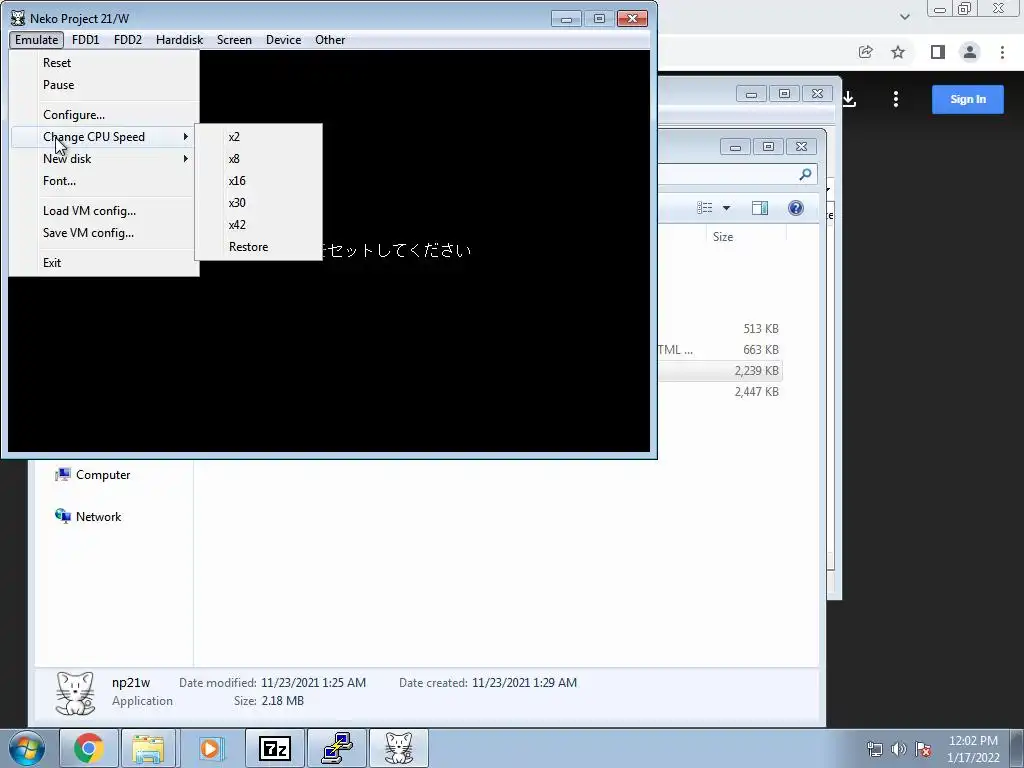Expand the Change CPU Speed submenu
1024x768 pixels.
point(104,136)
